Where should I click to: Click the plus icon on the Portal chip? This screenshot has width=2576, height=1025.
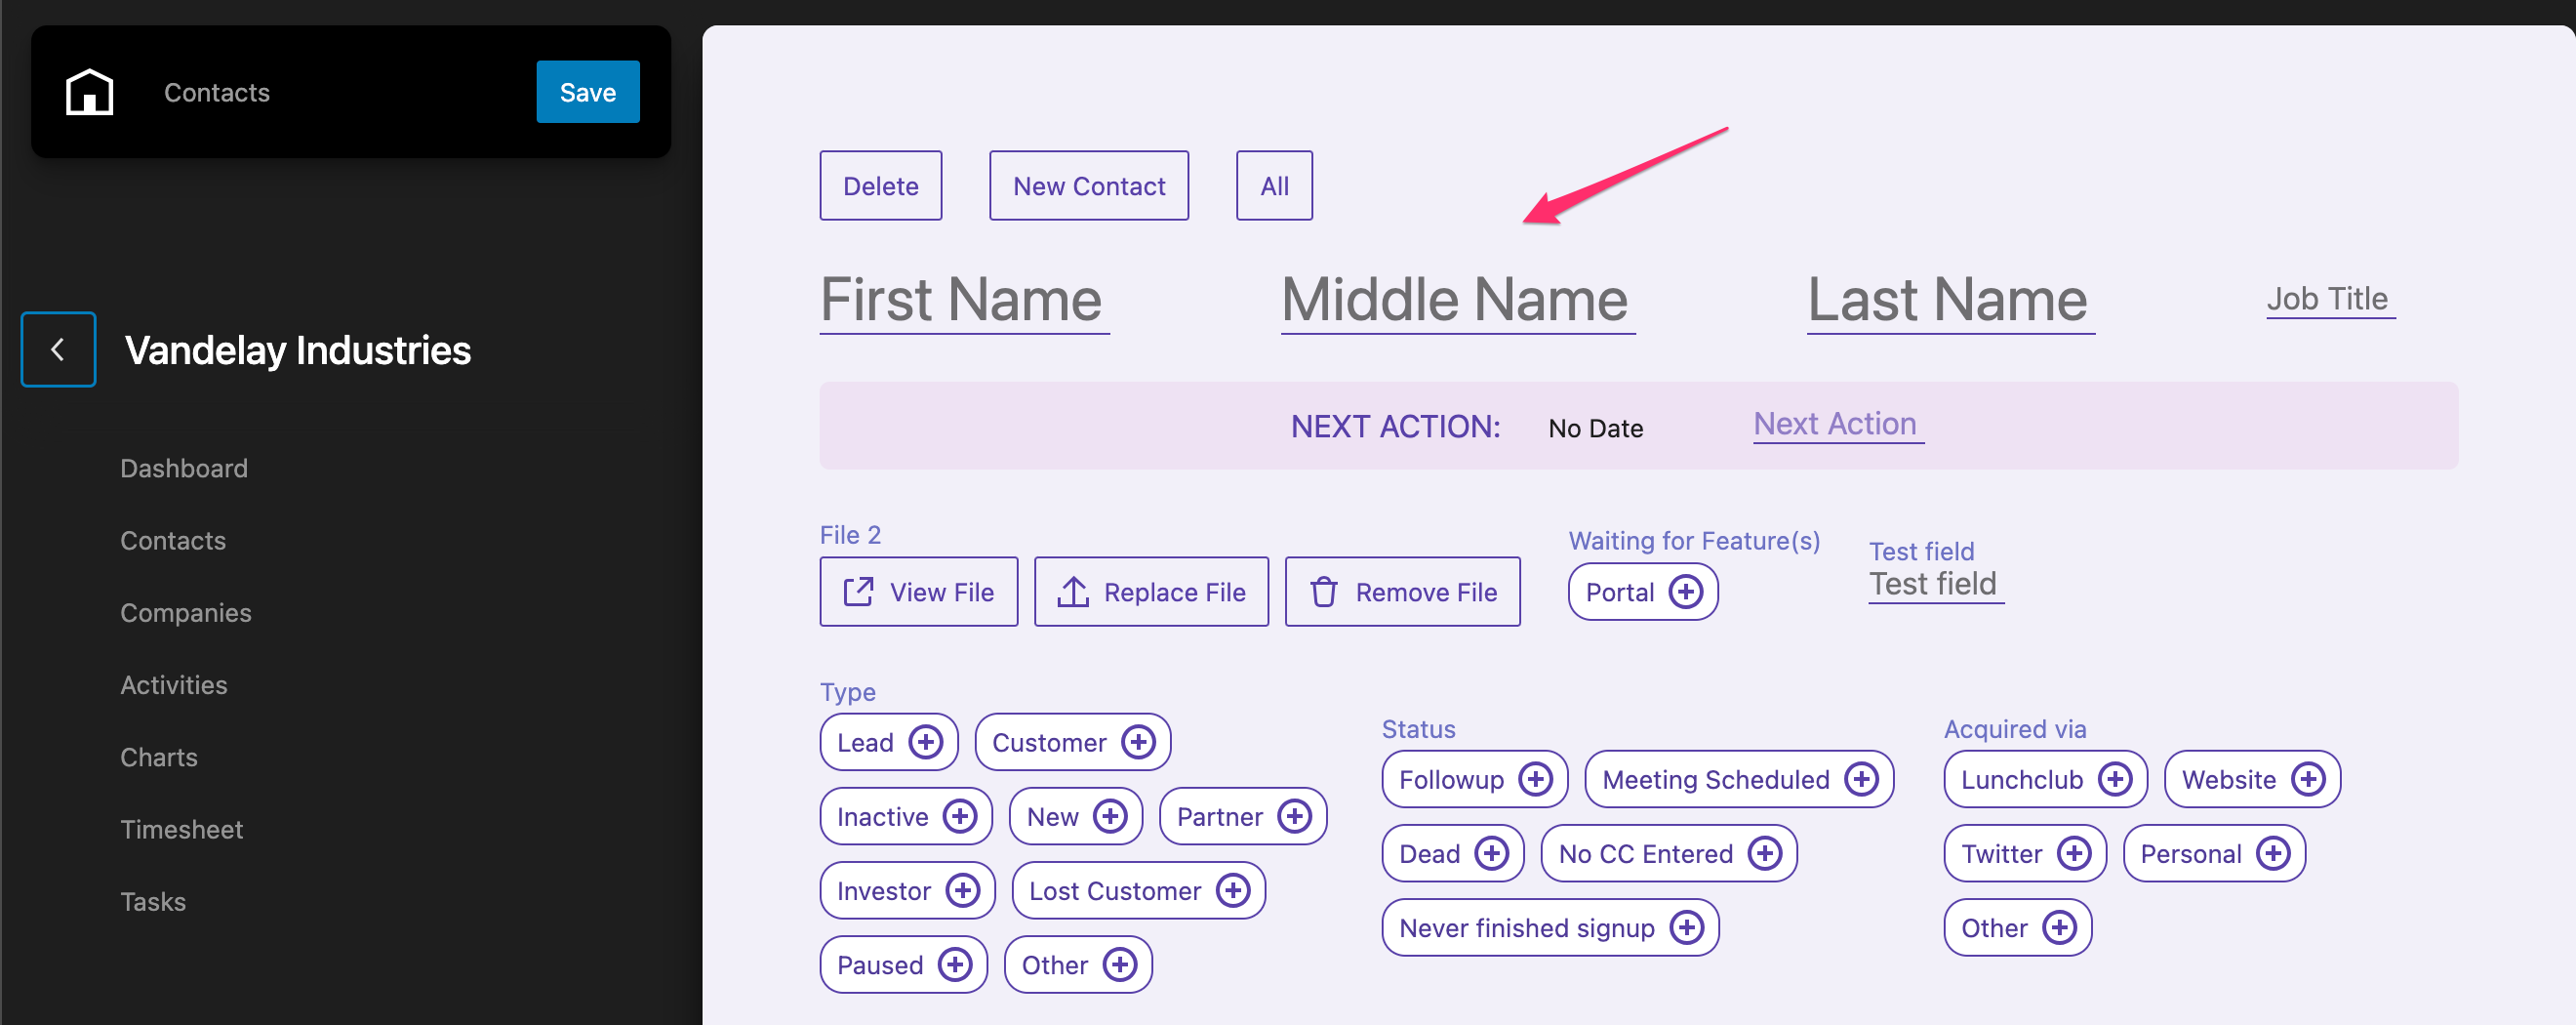pos(1687,591)
